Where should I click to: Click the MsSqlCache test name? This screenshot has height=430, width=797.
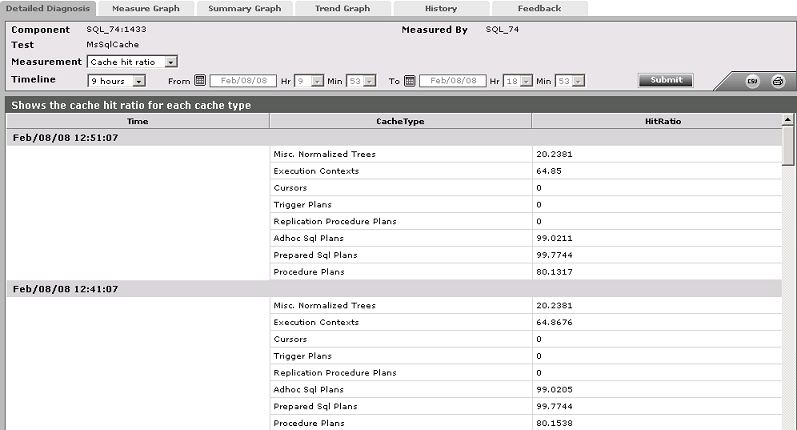tap(112, 44)
